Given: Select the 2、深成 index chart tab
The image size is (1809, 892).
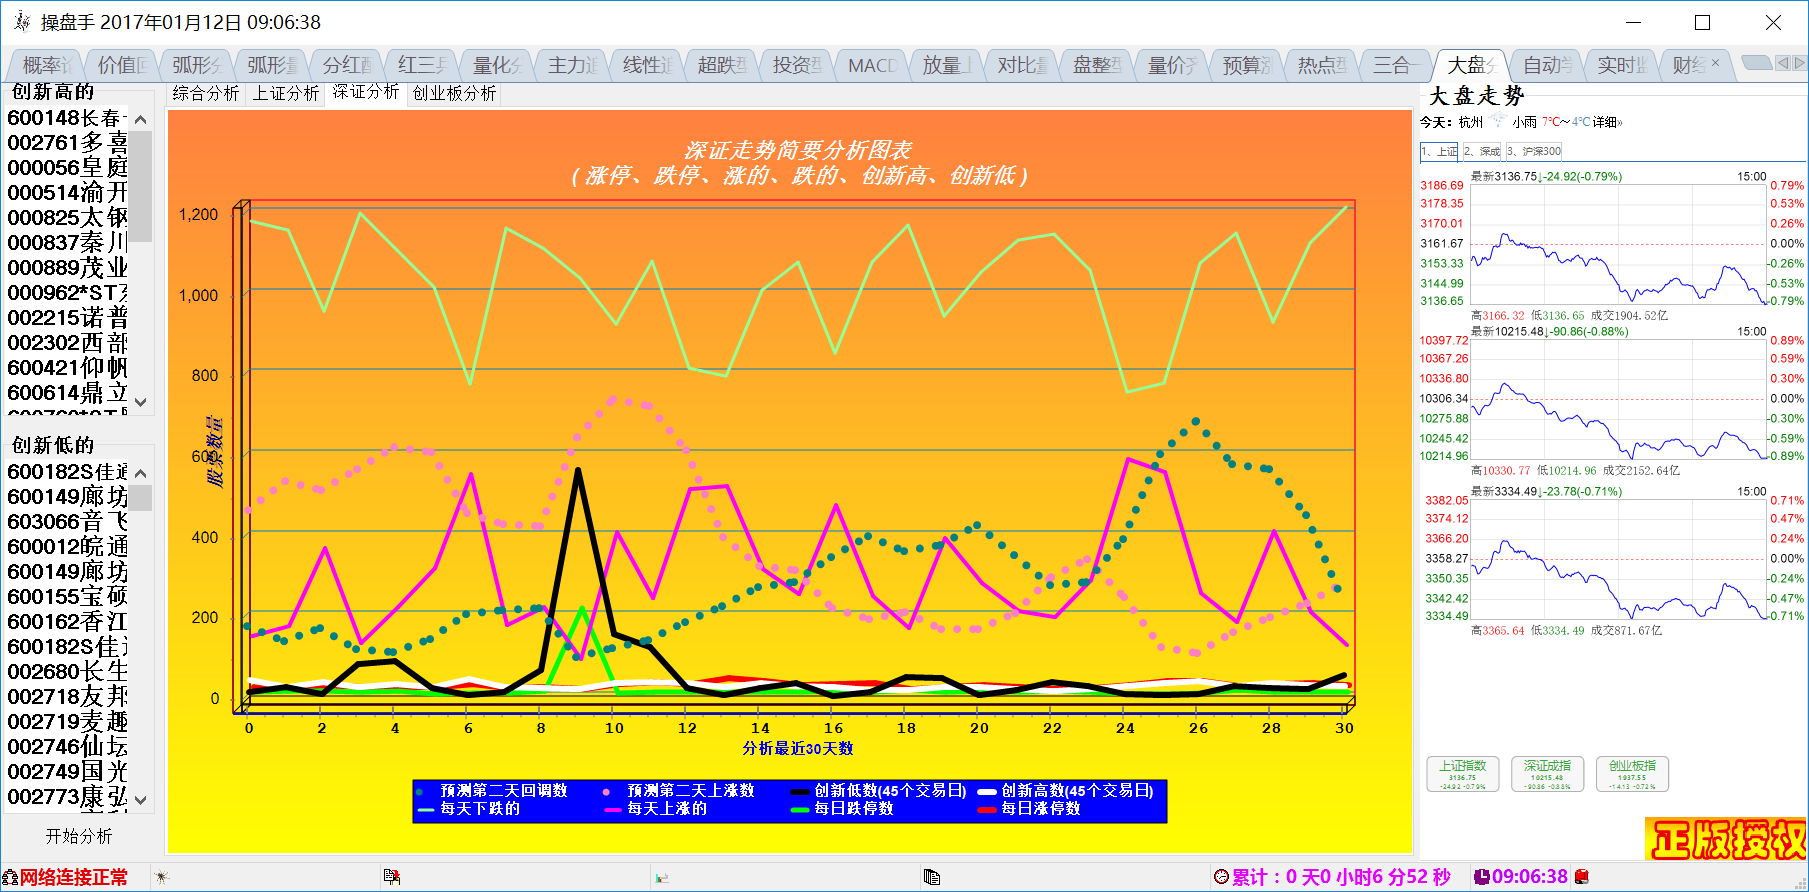Looking at the screenshot, I should (x=1482, y=151).
